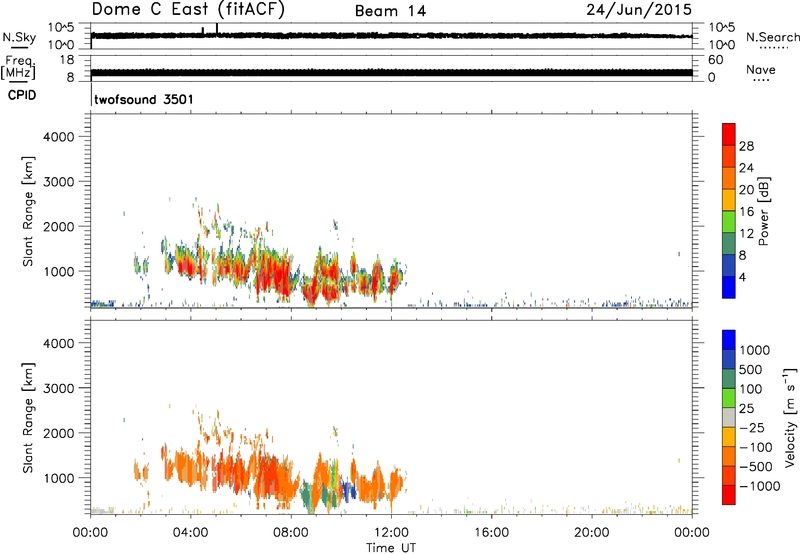
Task: Click the blue velocity patch near 10:00 UT
Action: (x=349, y=490)
